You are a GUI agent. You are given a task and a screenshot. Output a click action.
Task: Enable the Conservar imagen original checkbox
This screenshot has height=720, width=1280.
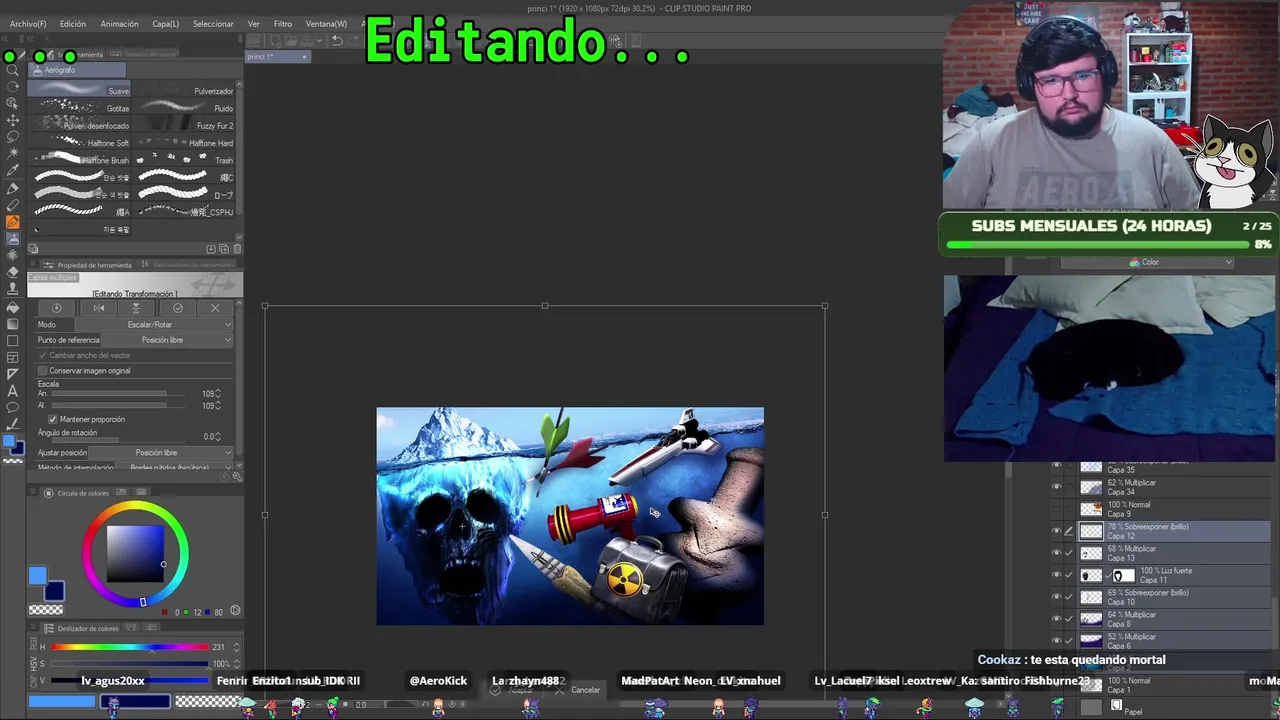(43, 371)
